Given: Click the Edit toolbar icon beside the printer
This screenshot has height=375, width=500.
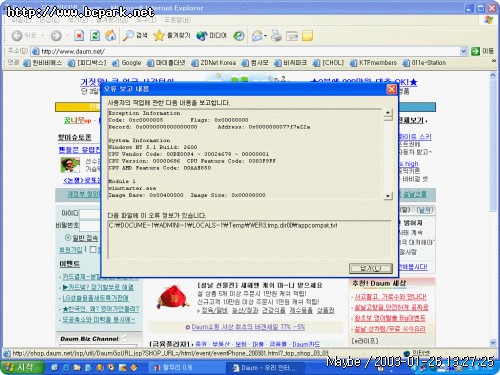Looking at the screenshot, I should click(292, 35).
